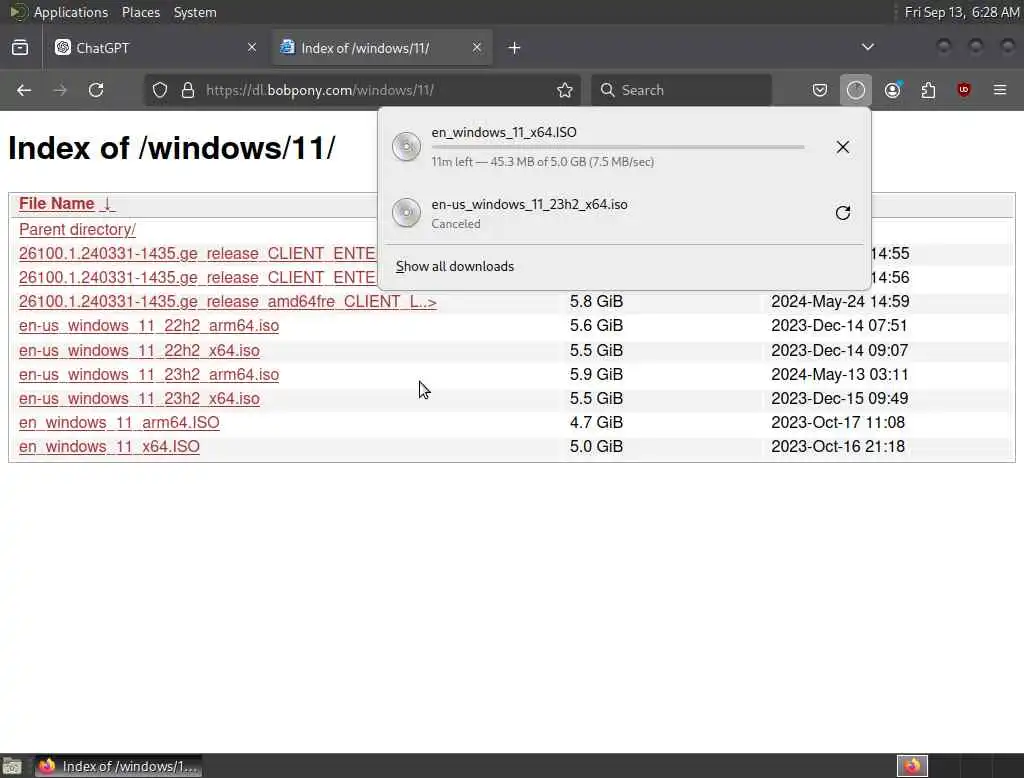
Task: Bookmark this page with the star
Action: (x=565, y=90)
